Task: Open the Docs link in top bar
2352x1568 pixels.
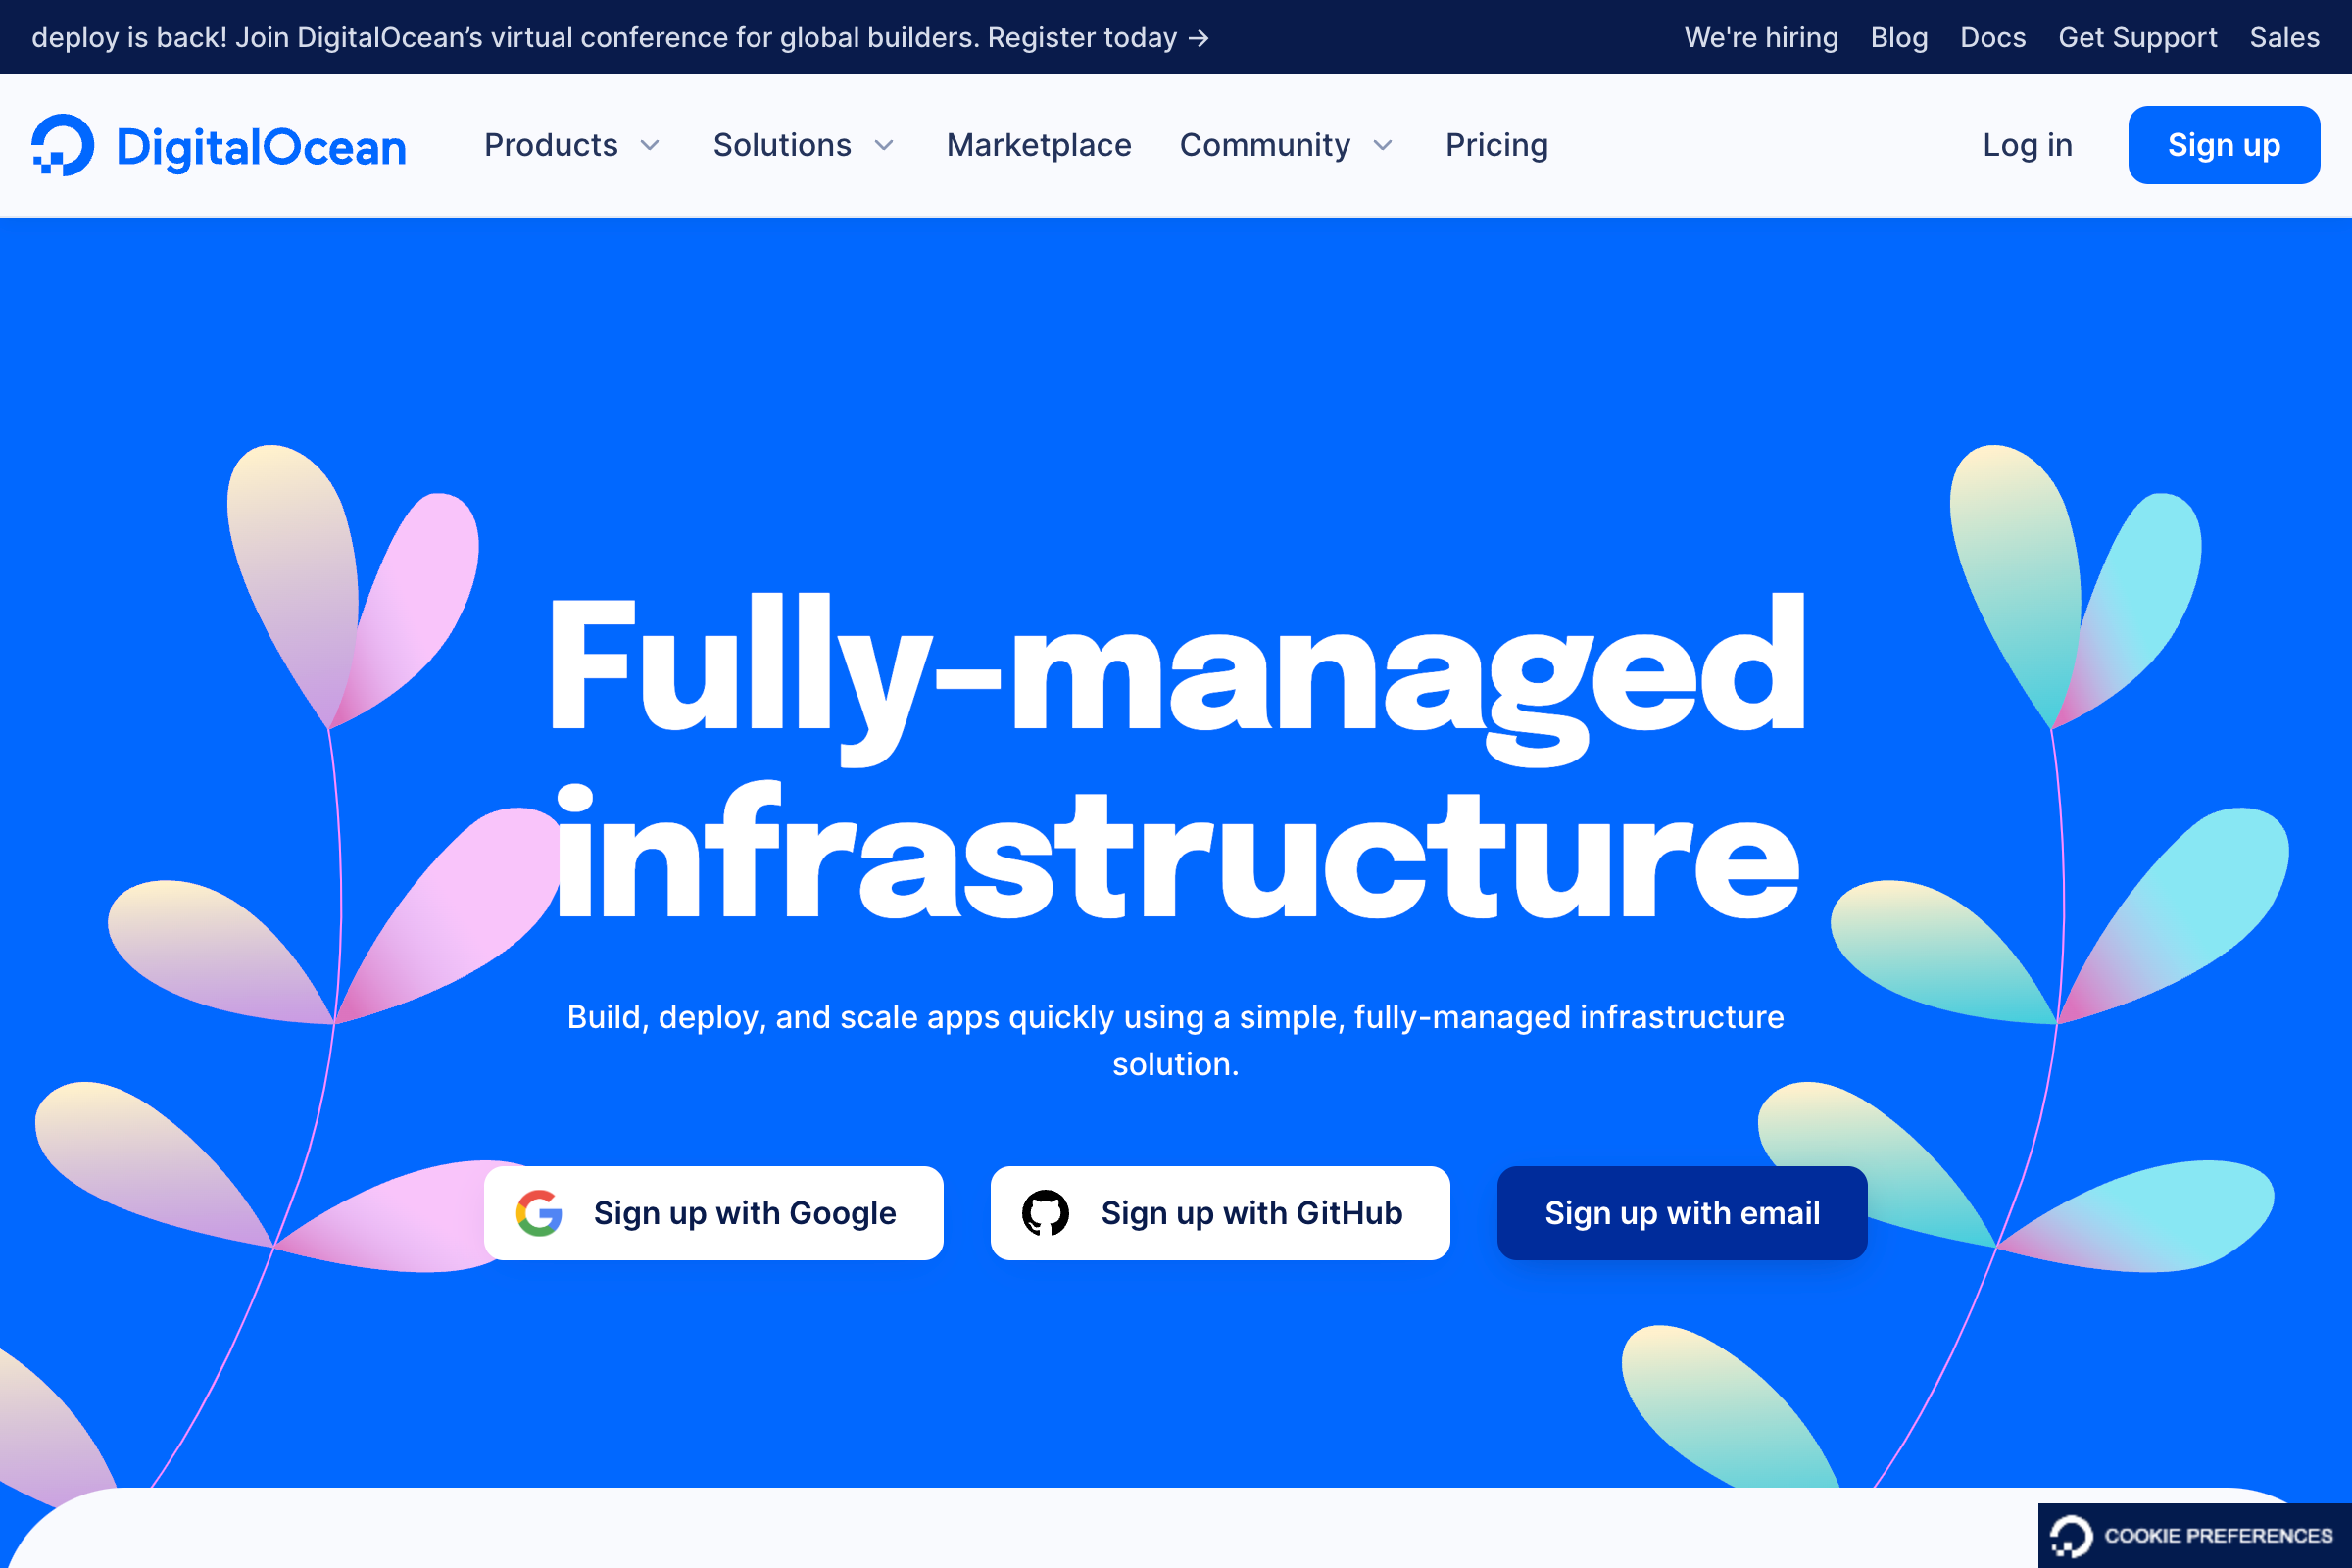Action: point(1992,38)
